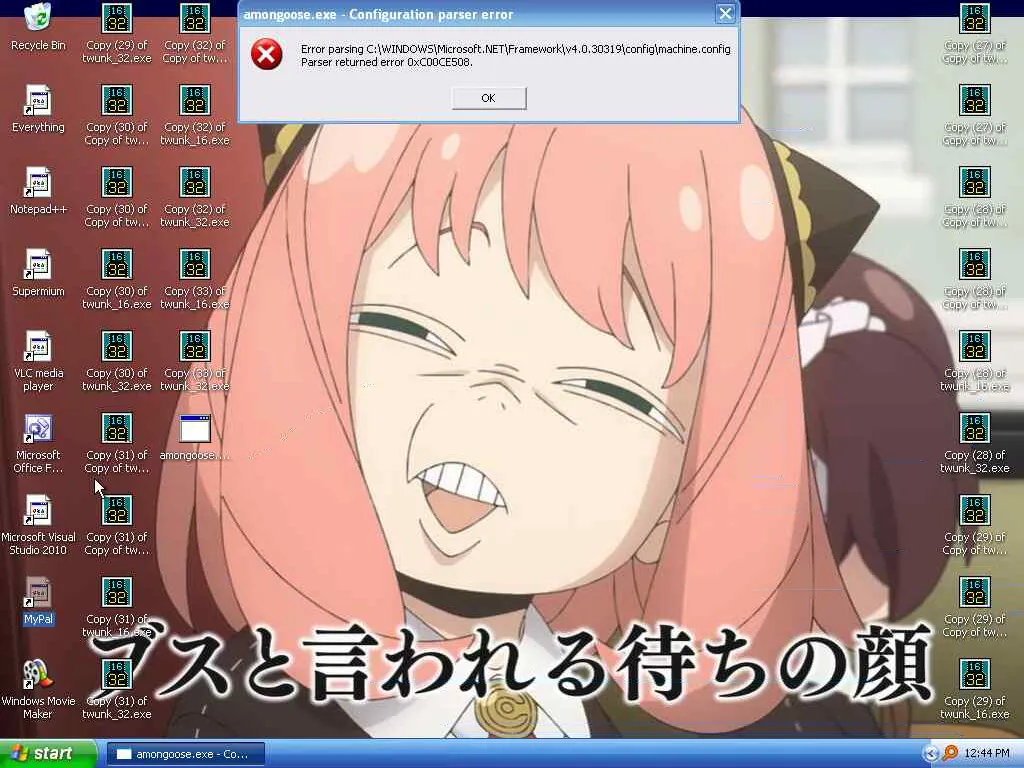Viewport: 1024px width, 768px height.
Task: Select the amongoose desktop program icon
Action: tap(195, 437)
